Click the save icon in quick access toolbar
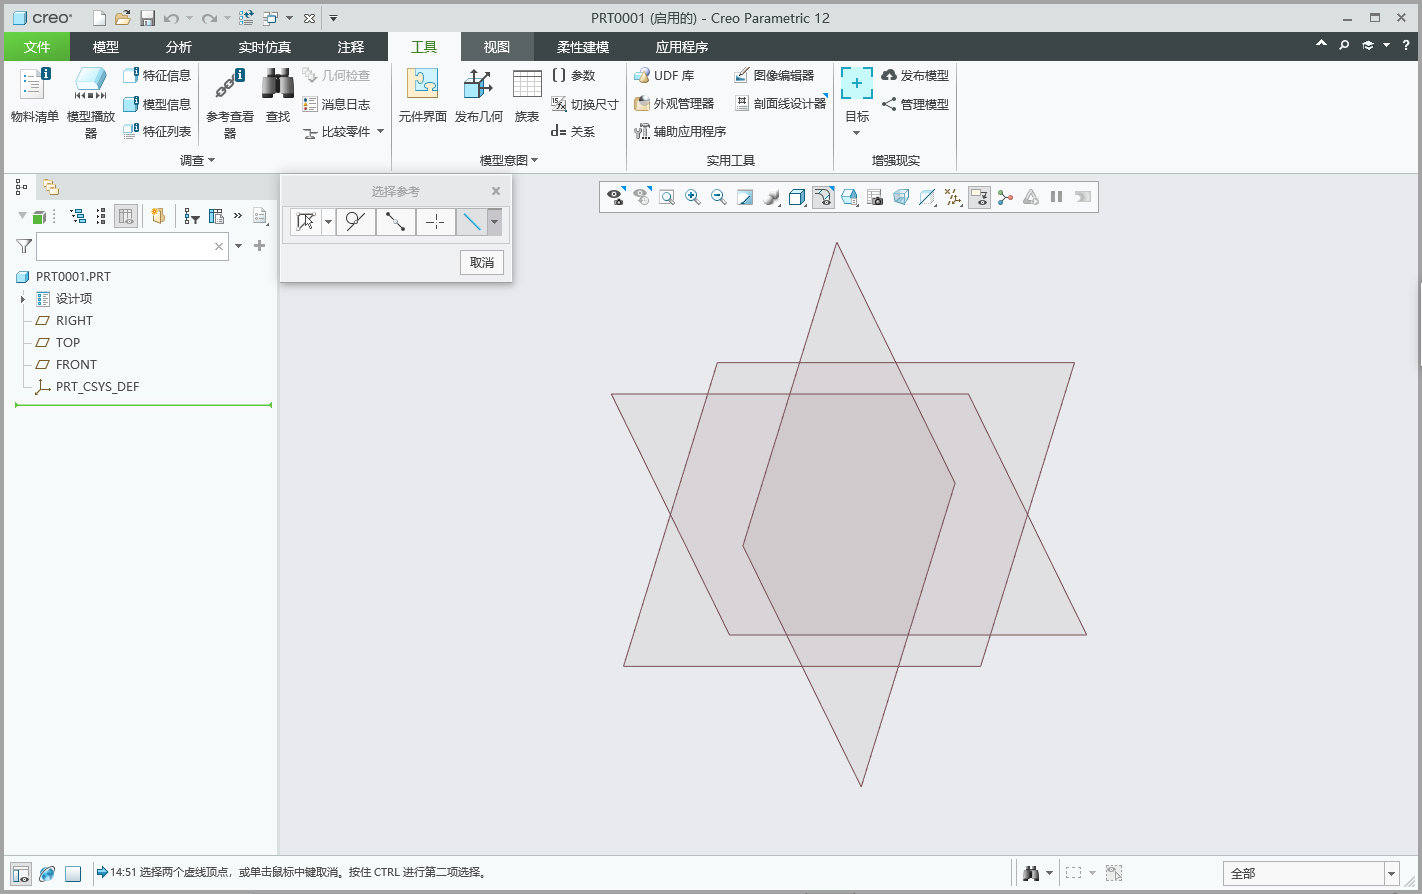This screenshot has width=1422, height=894. click(147, 18)
